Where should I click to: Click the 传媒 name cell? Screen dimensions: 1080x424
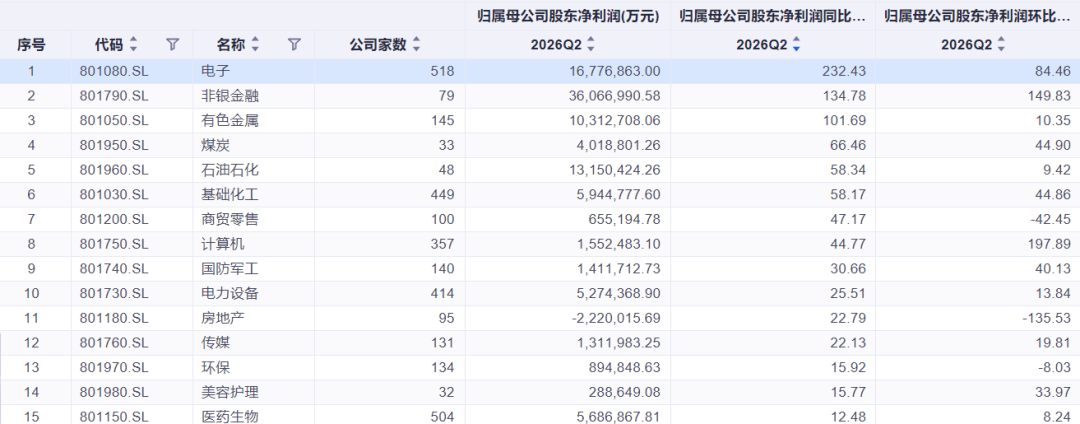pos(216,343)
